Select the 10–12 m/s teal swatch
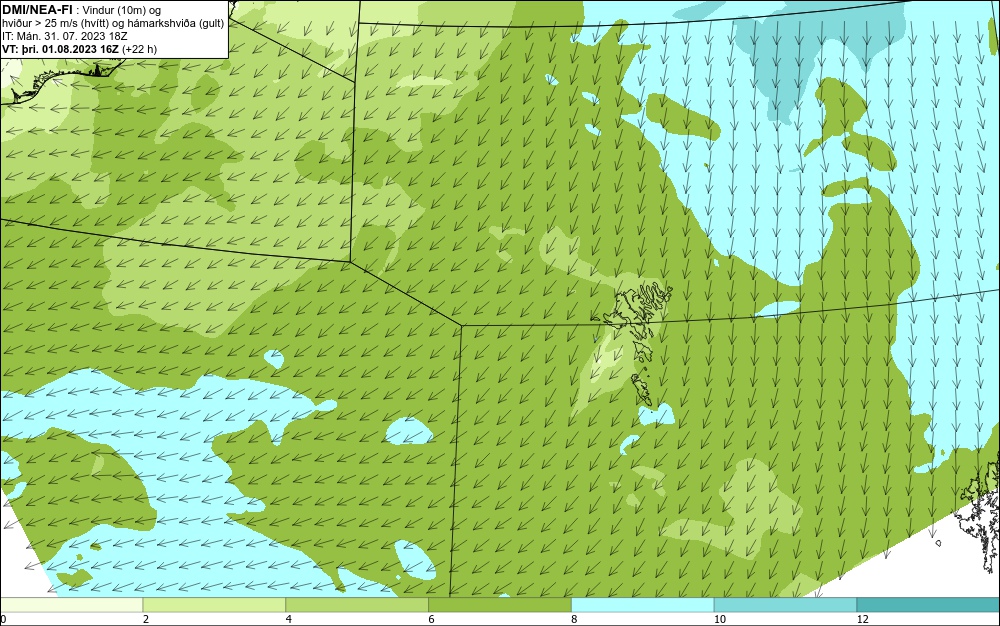 (x=786, y=605)
